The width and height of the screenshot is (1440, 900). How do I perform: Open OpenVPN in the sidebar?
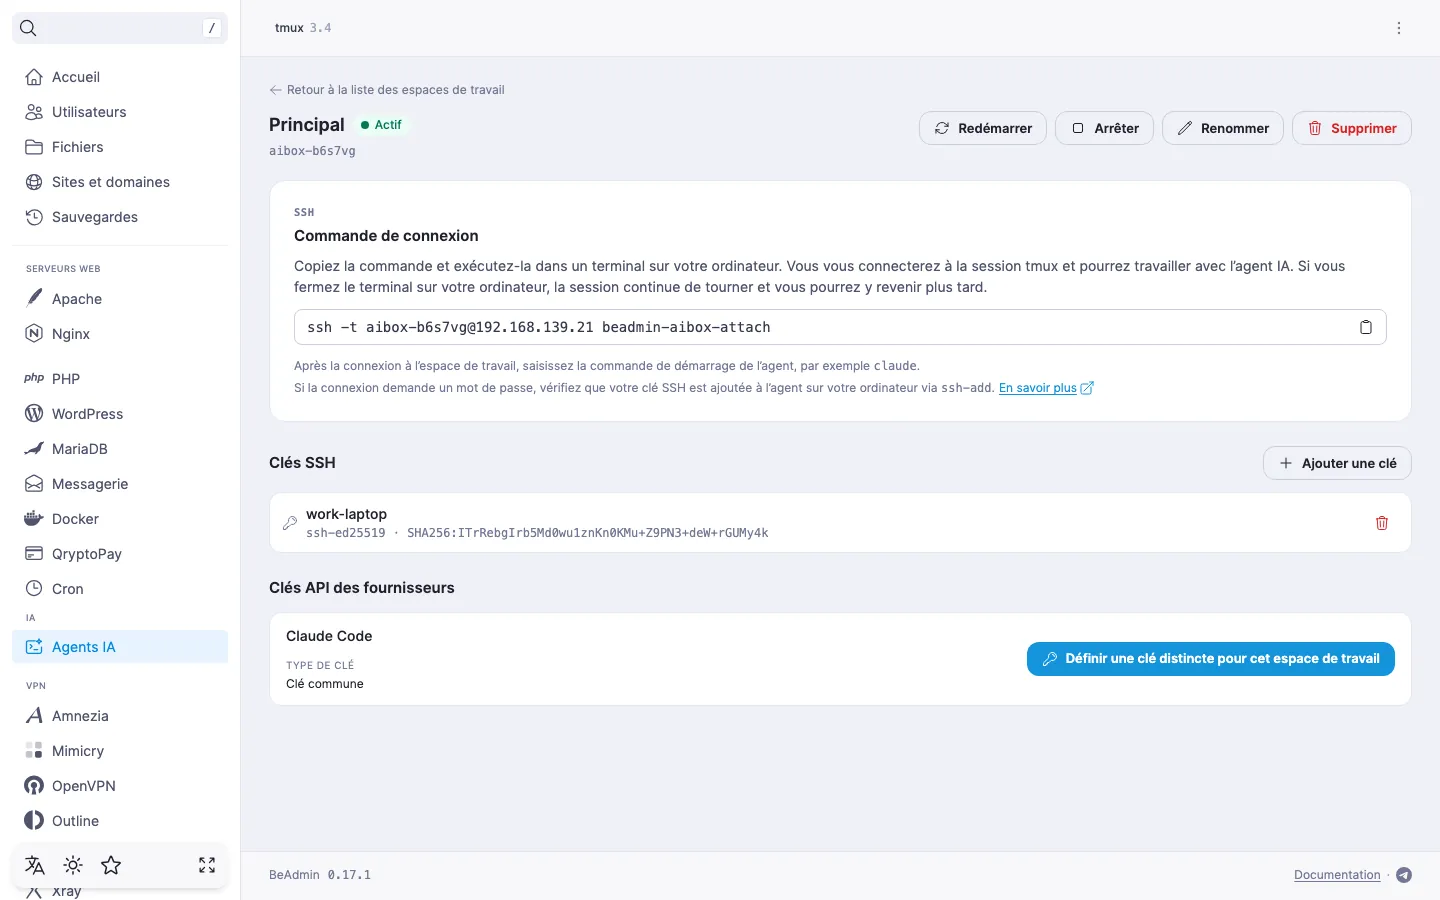pos(120,786)
